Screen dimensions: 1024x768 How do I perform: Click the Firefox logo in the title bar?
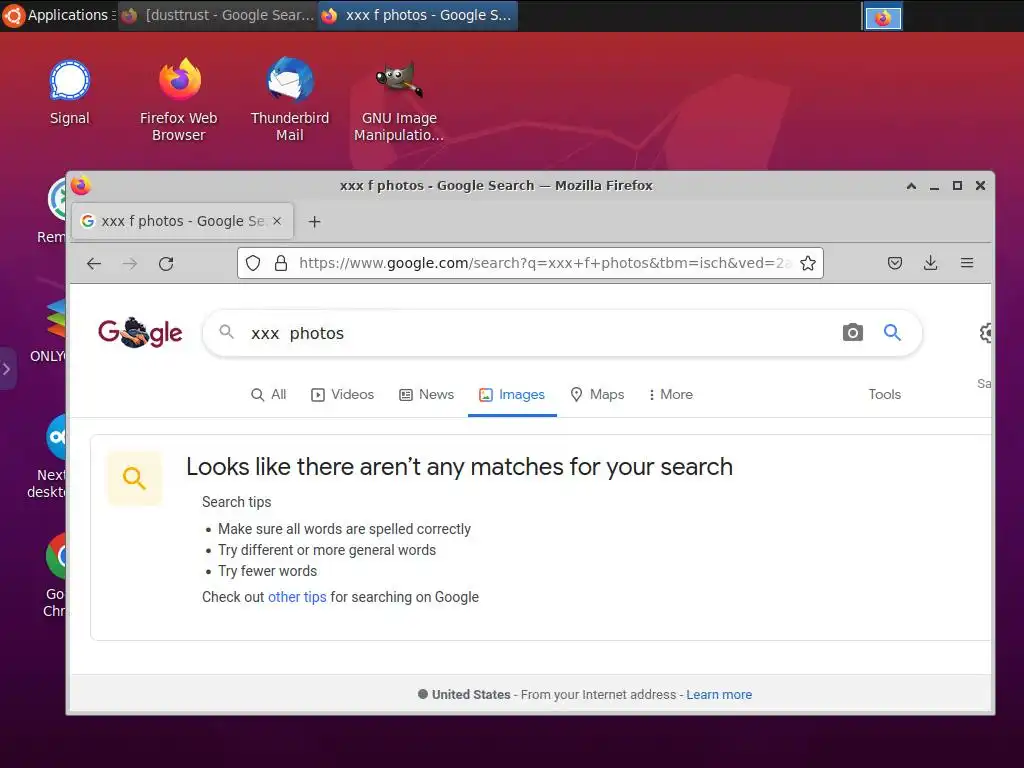point(81,186)
